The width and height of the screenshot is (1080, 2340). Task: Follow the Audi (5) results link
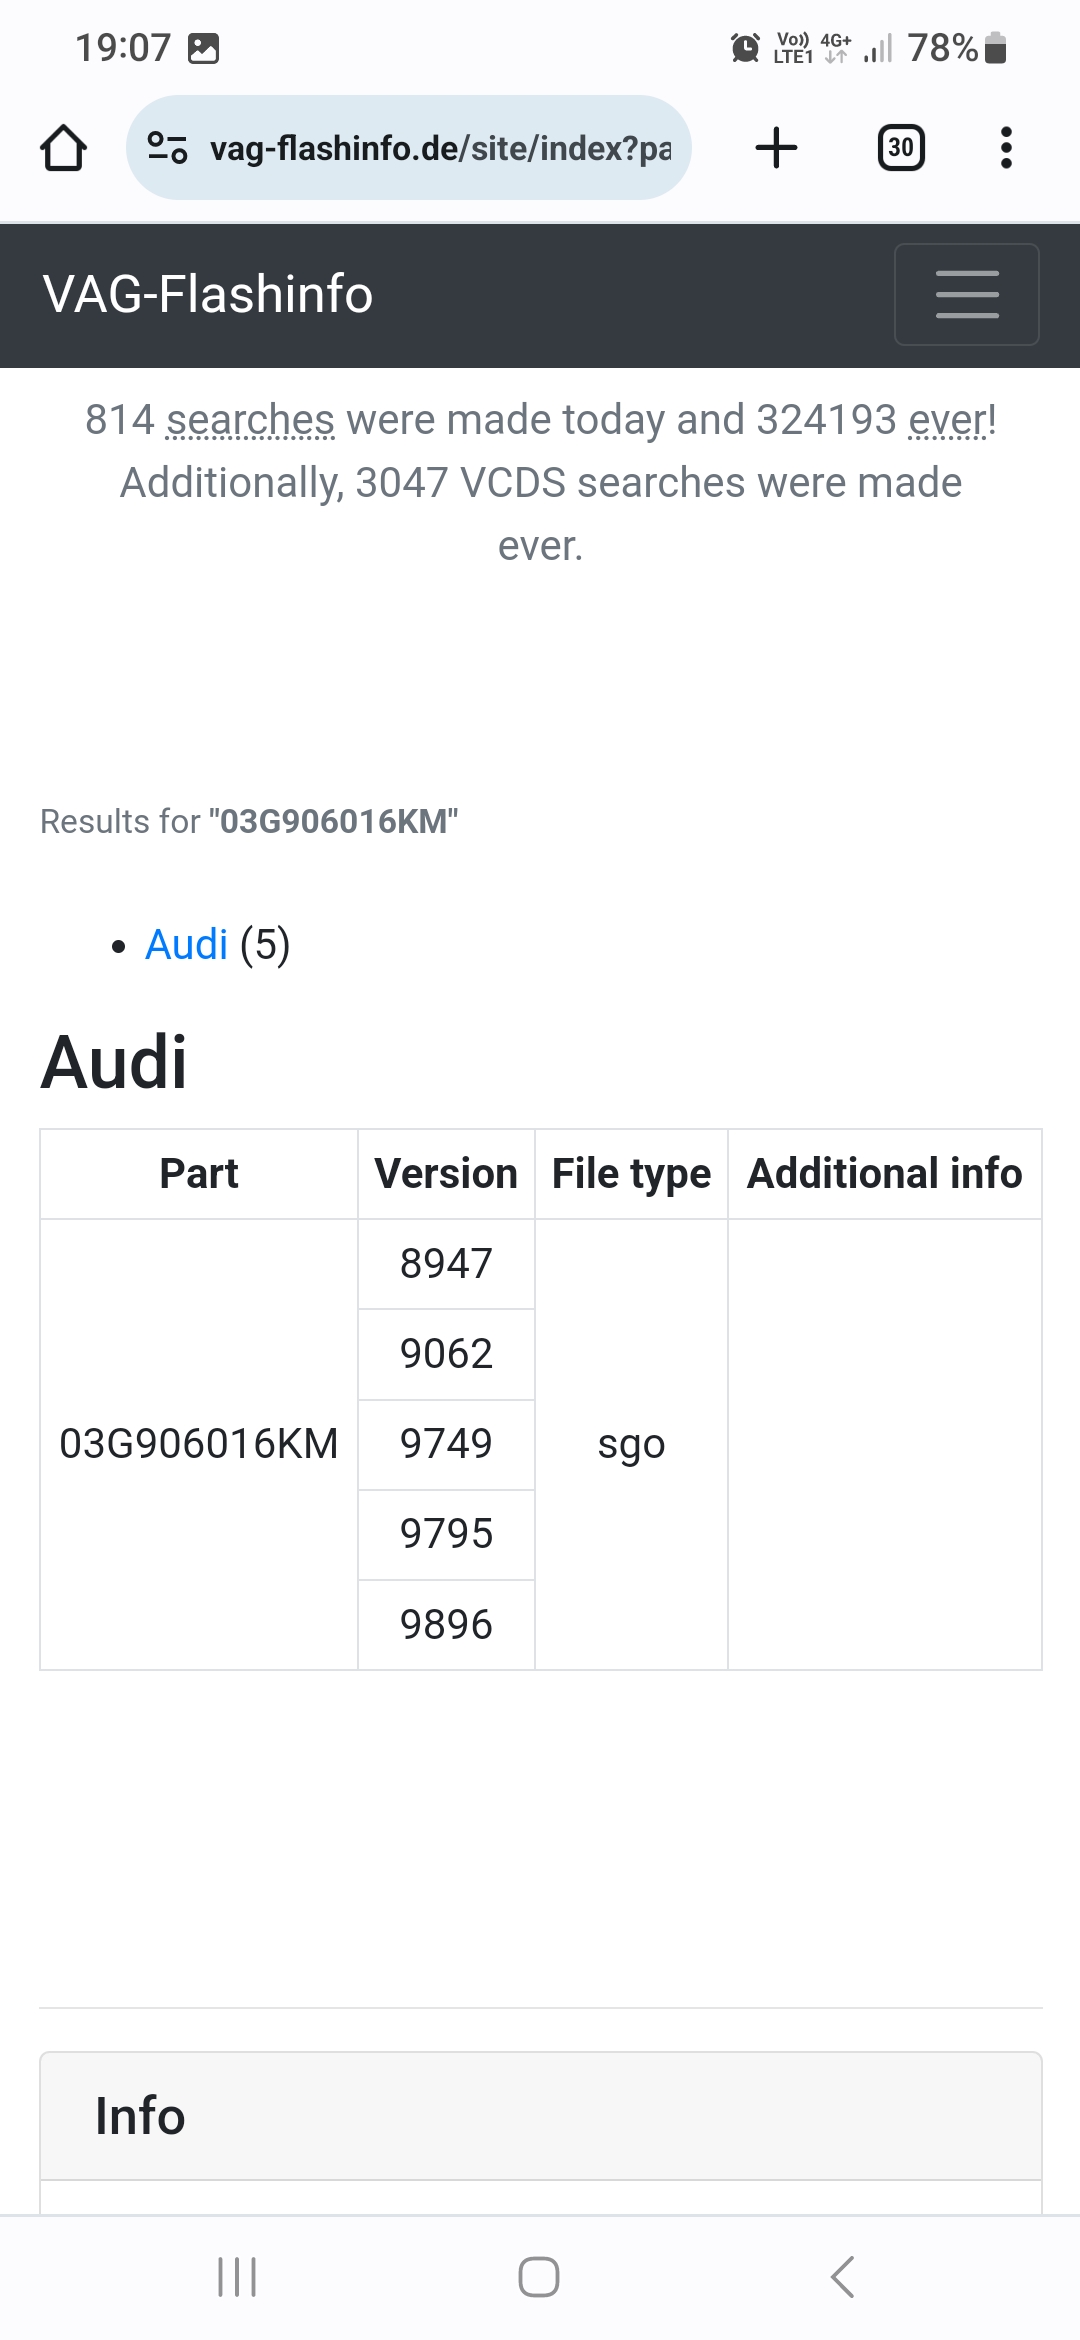(x=186, y=944)
